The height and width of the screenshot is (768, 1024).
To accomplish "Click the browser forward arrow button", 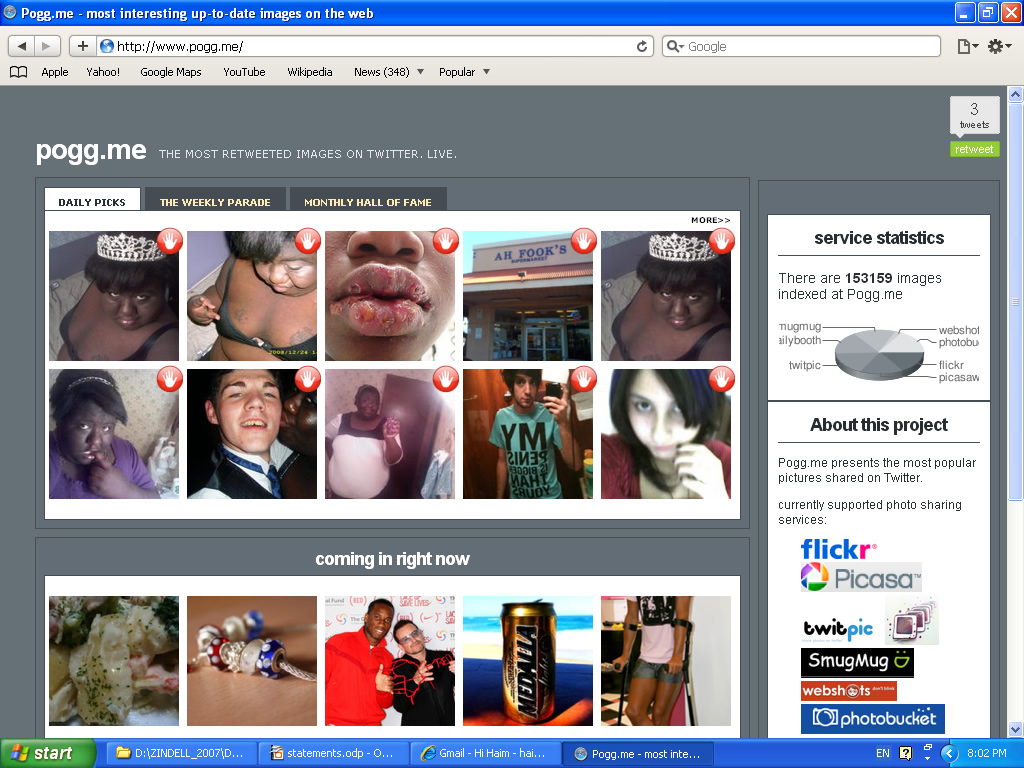I will coord(46,46).
